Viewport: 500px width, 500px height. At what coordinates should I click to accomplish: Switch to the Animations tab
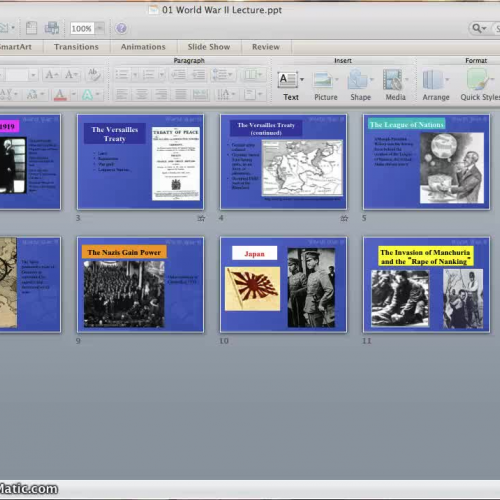(x=143, y=47)
